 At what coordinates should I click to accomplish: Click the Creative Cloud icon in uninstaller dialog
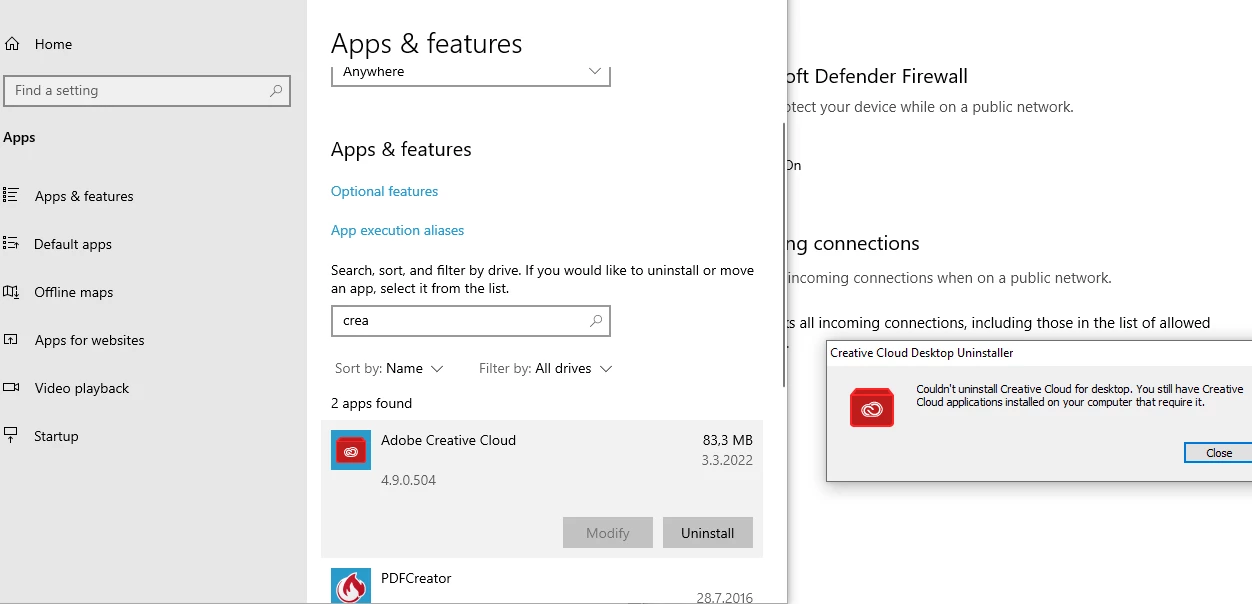point(872,408)
